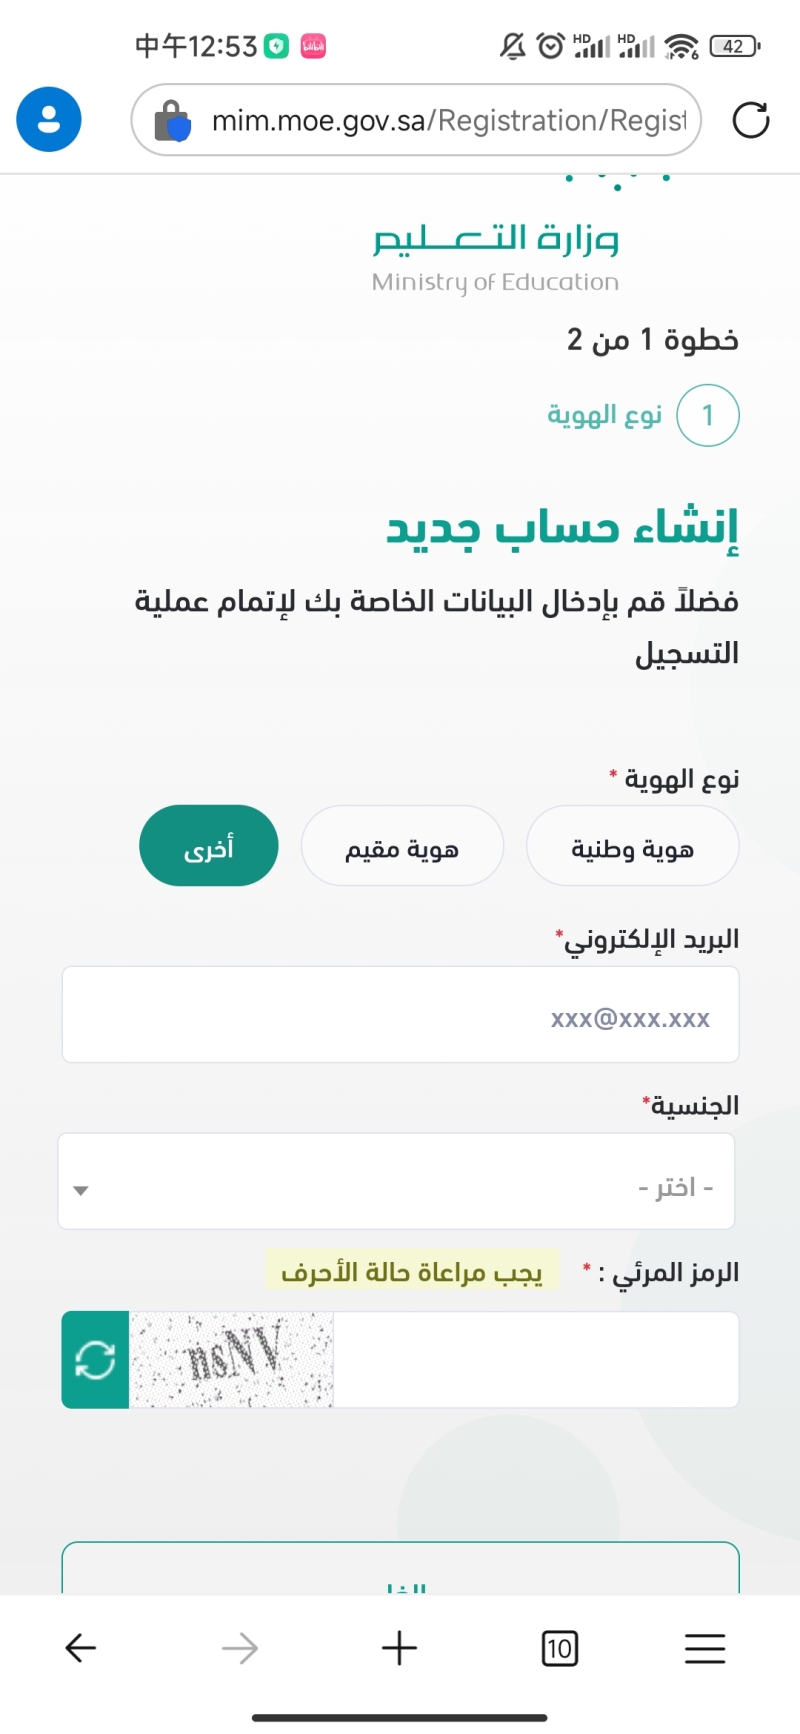Viewport: 800px width, 1734px height.
Task: Select هوية وطنية identity type
Action: (x=632, y=847)
